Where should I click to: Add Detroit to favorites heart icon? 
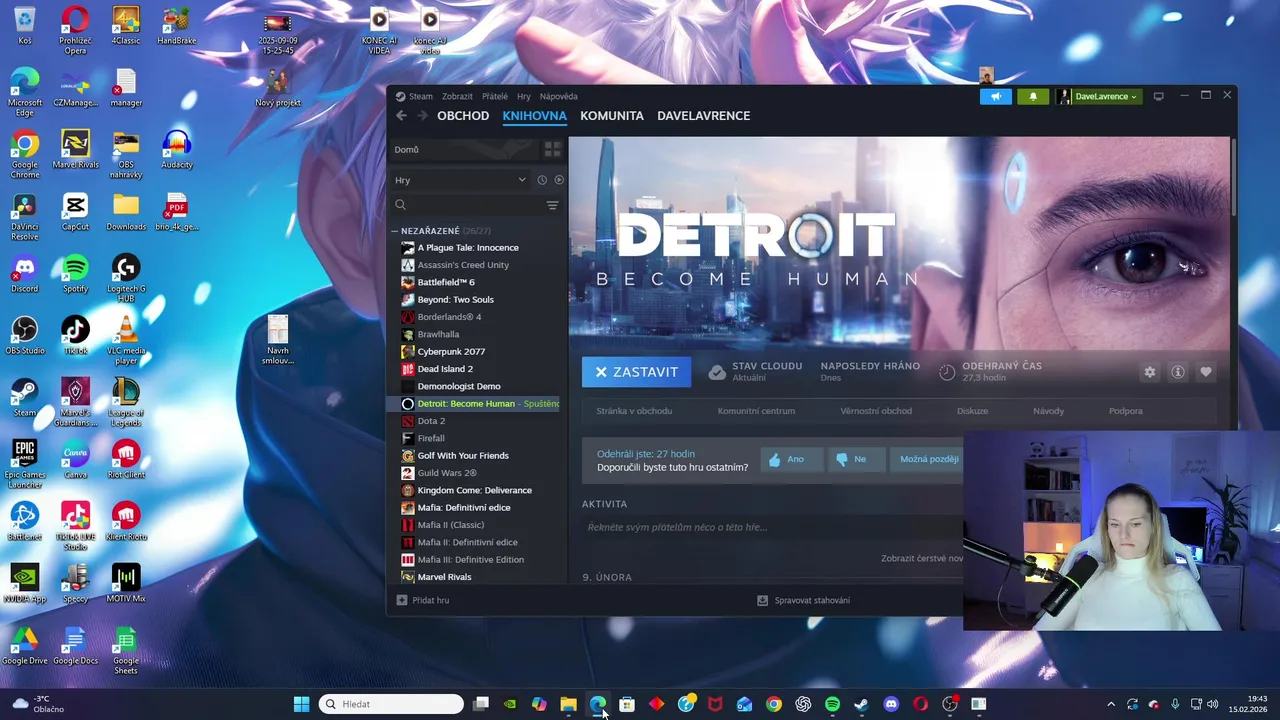(1206, 372)
